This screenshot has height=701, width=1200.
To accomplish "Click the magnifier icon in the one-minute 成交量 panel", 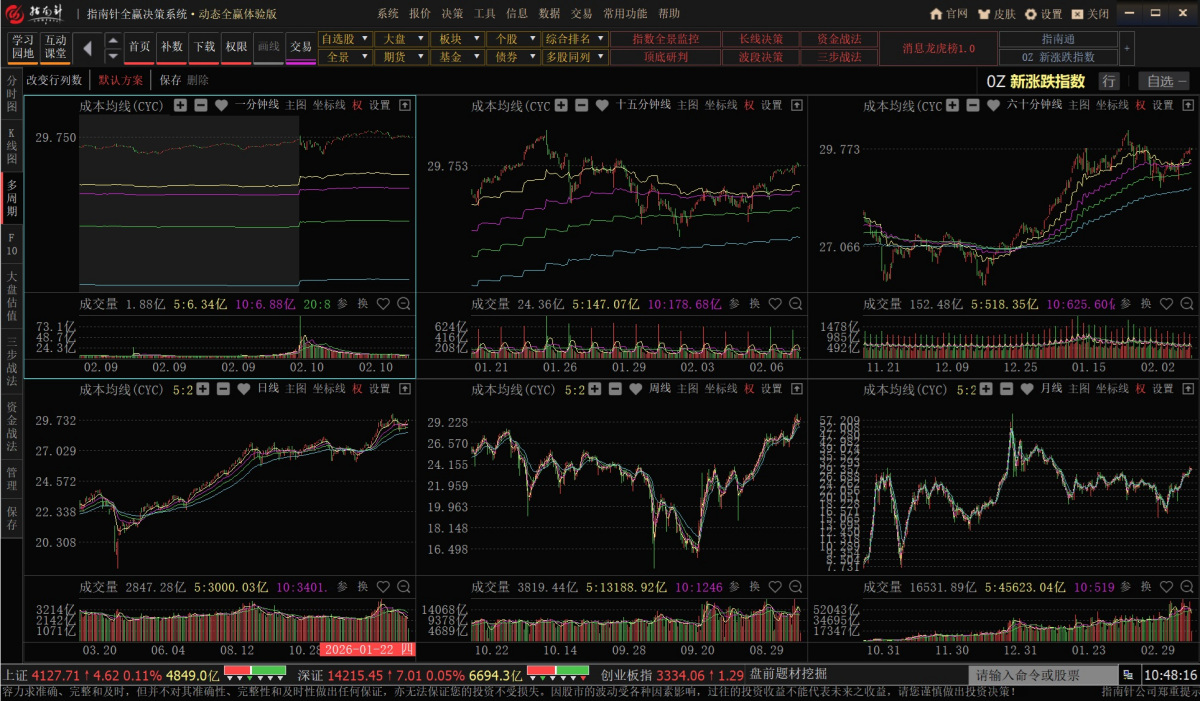I will 404,304.
